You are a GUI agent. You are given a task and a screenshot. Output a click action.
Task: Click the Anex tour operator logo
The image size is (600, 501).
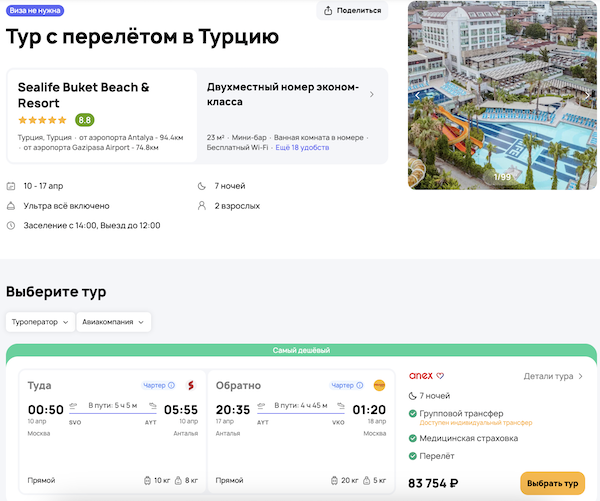(x=420, y=376)
